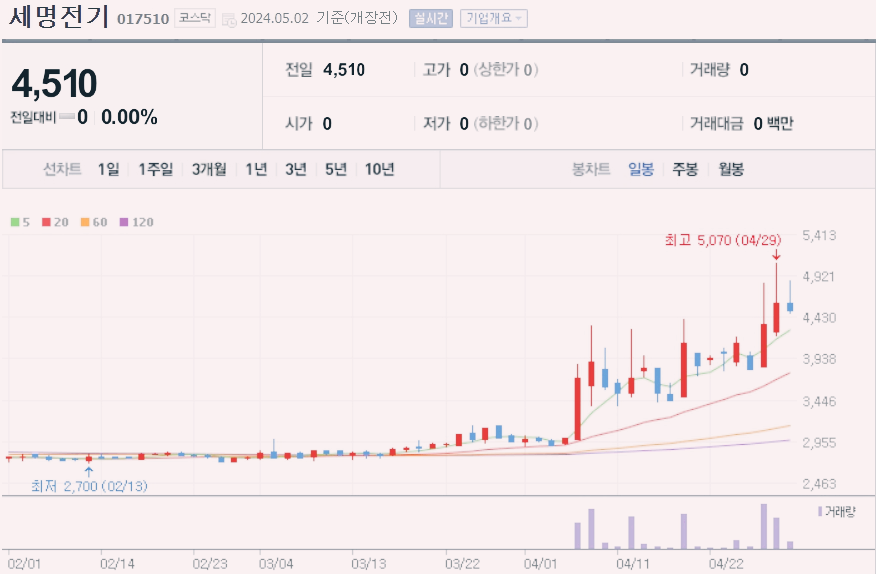Click the 04/11 date axis label
876x574 pixels.
point(633,563)
